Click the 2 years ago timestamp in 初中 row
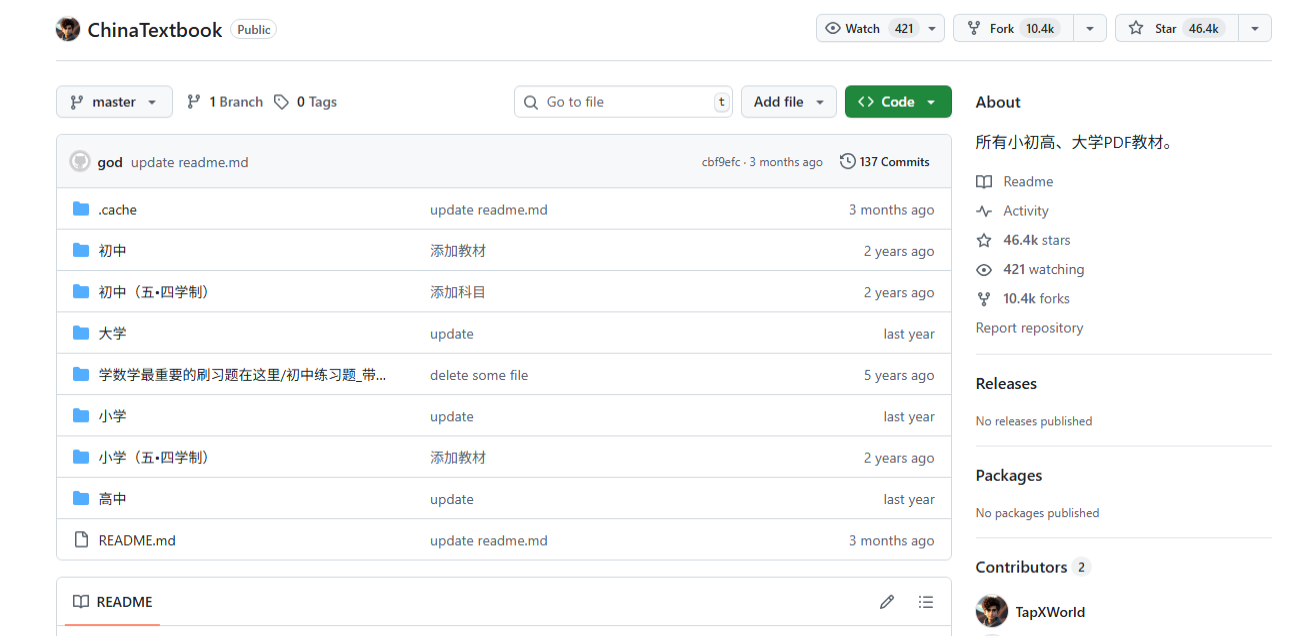The height and width of the screenshot is (636, 1305). click(x=899, y=251)
